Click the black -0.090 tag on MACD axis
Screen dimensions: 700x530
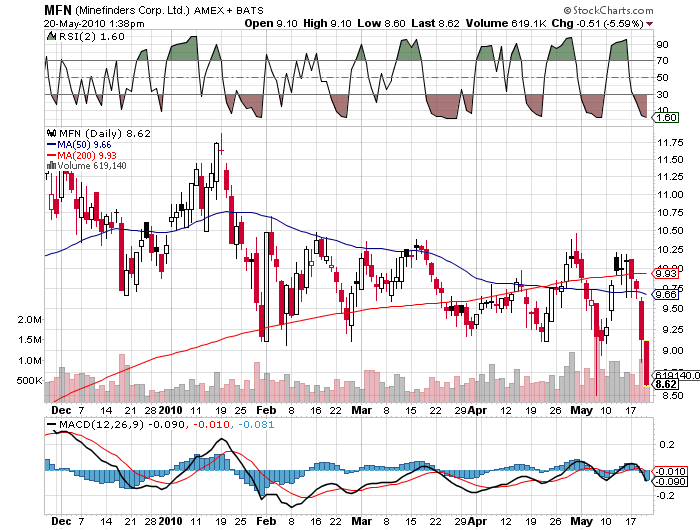(x=669, y=482)
